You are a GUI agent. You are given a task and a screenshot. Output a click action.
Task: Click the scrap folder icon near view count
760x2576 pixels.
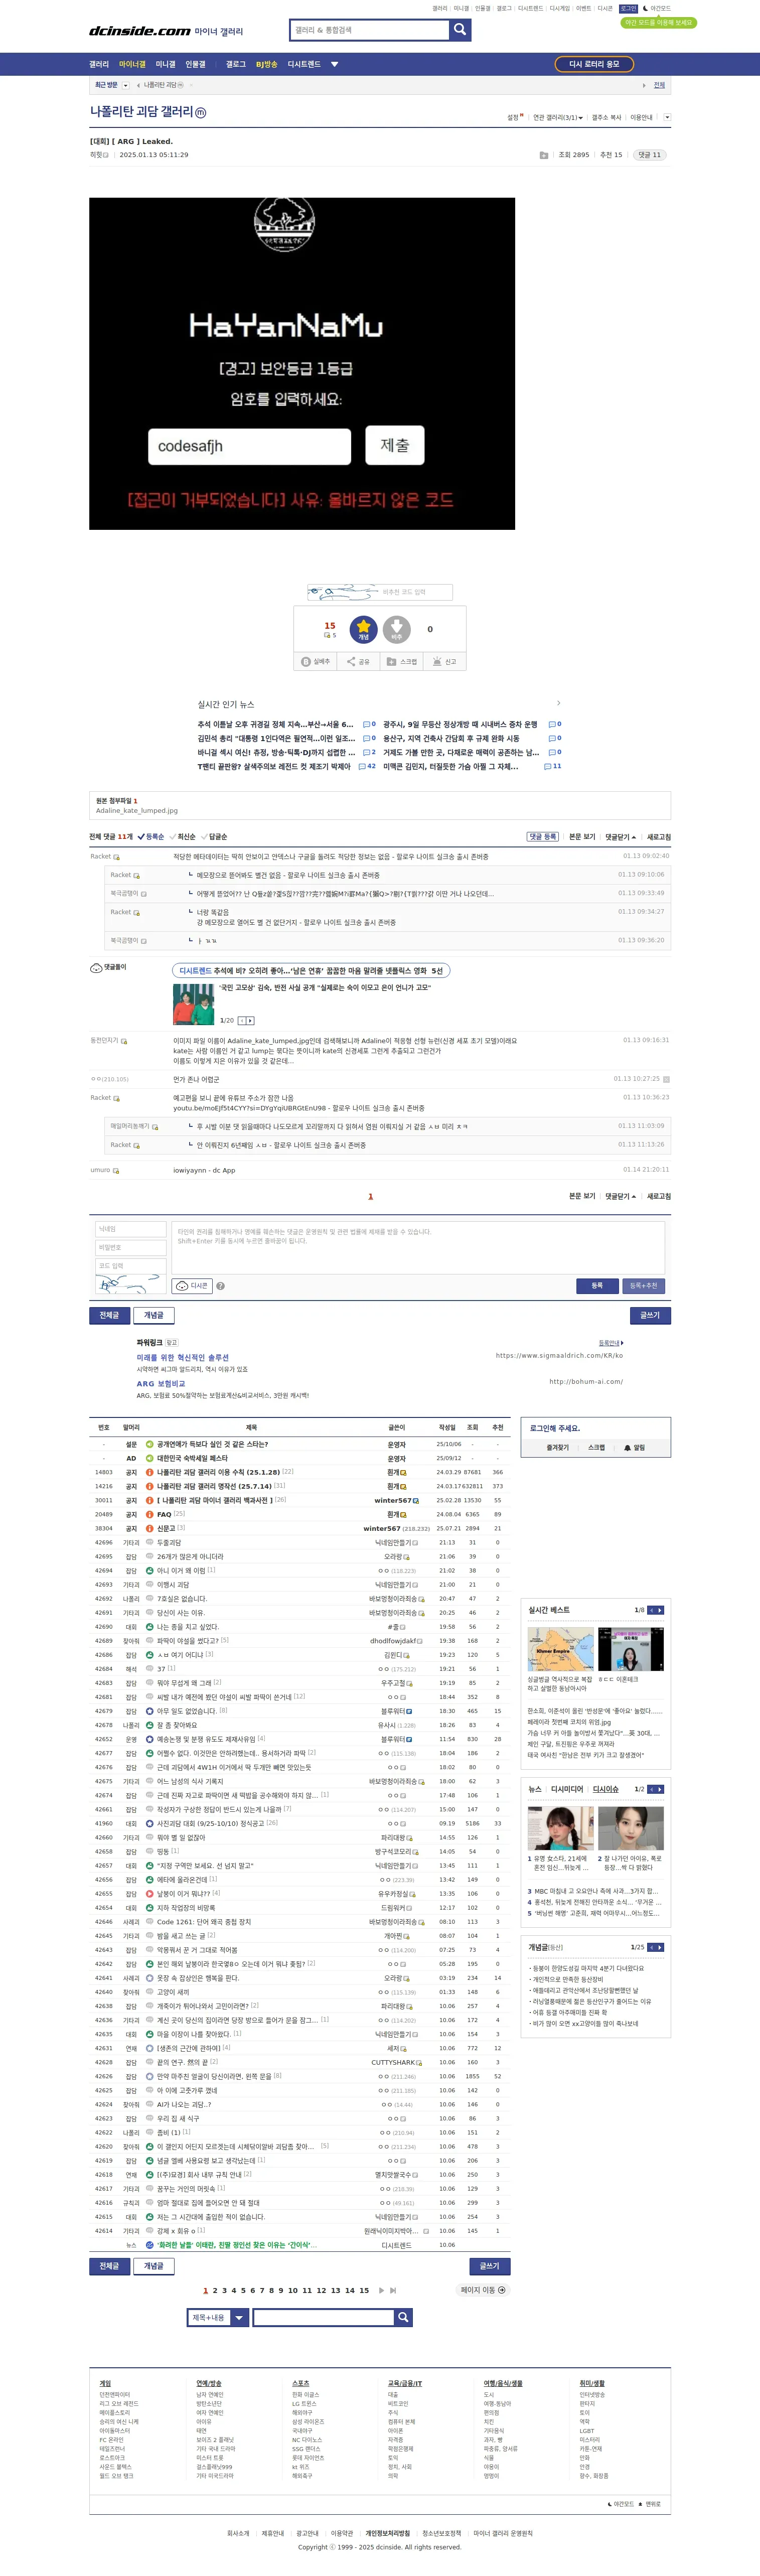pyautogui.click(x=543, y=155)
